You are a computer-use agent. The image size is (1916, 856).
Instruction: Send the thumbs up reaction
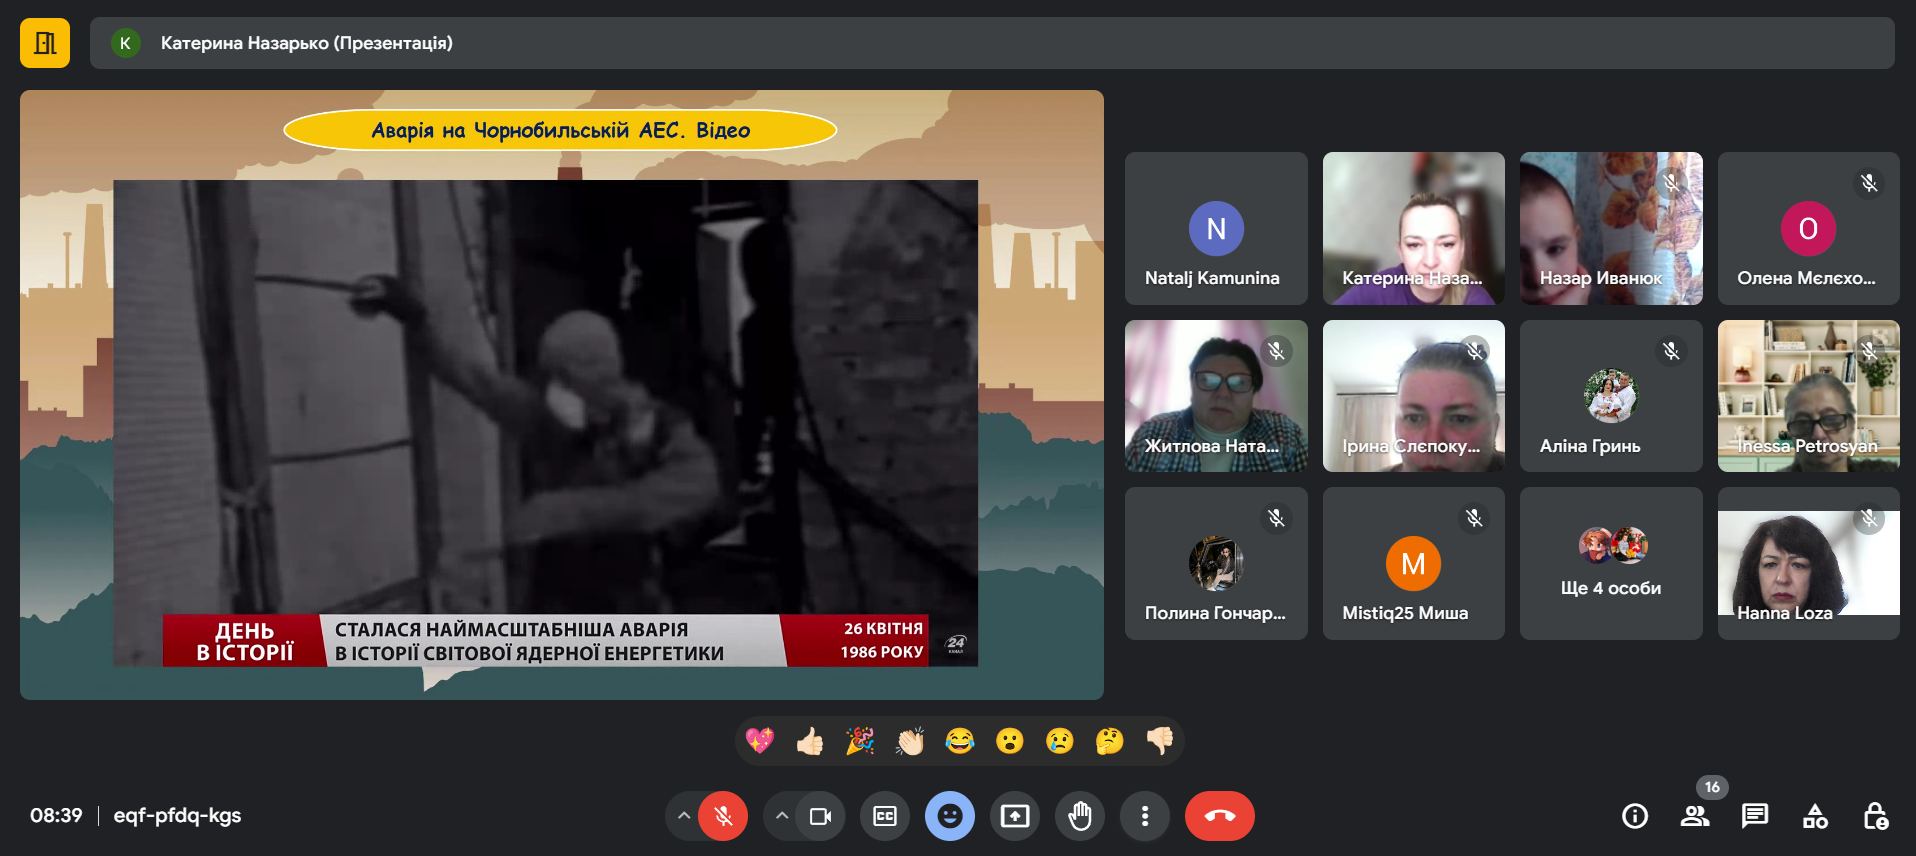click(810, 741)
